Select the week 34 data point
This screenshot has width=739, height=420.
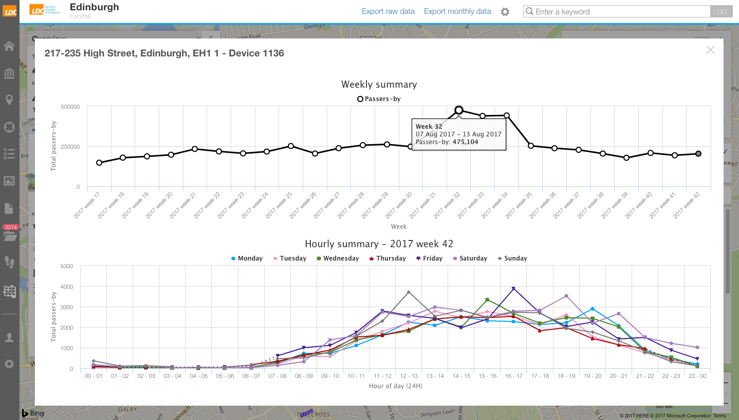click(x=507, y=115)
